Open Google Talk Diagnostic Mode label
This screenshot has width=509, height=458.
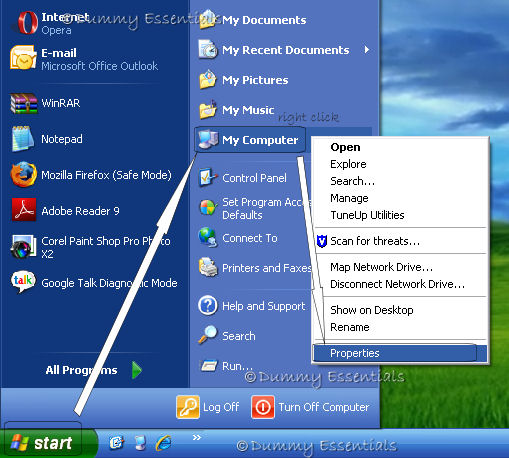click(x=109, y=283)
